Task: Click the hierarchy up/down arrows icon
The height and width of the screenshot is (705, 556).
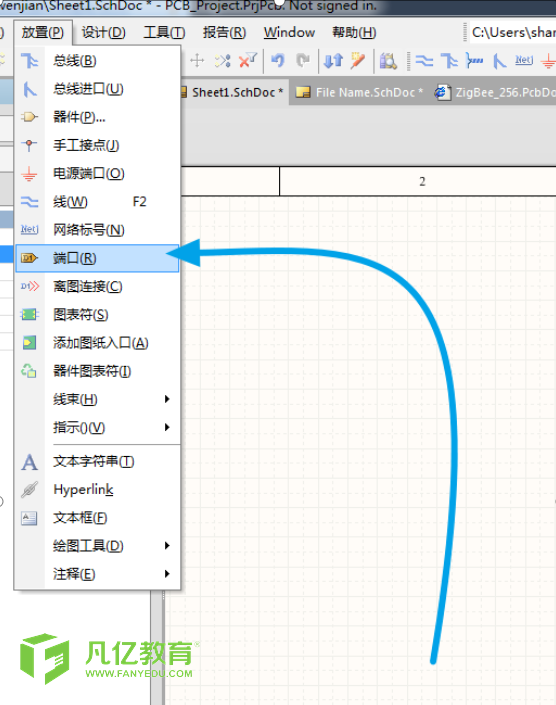Action: [x=333, y=60]
